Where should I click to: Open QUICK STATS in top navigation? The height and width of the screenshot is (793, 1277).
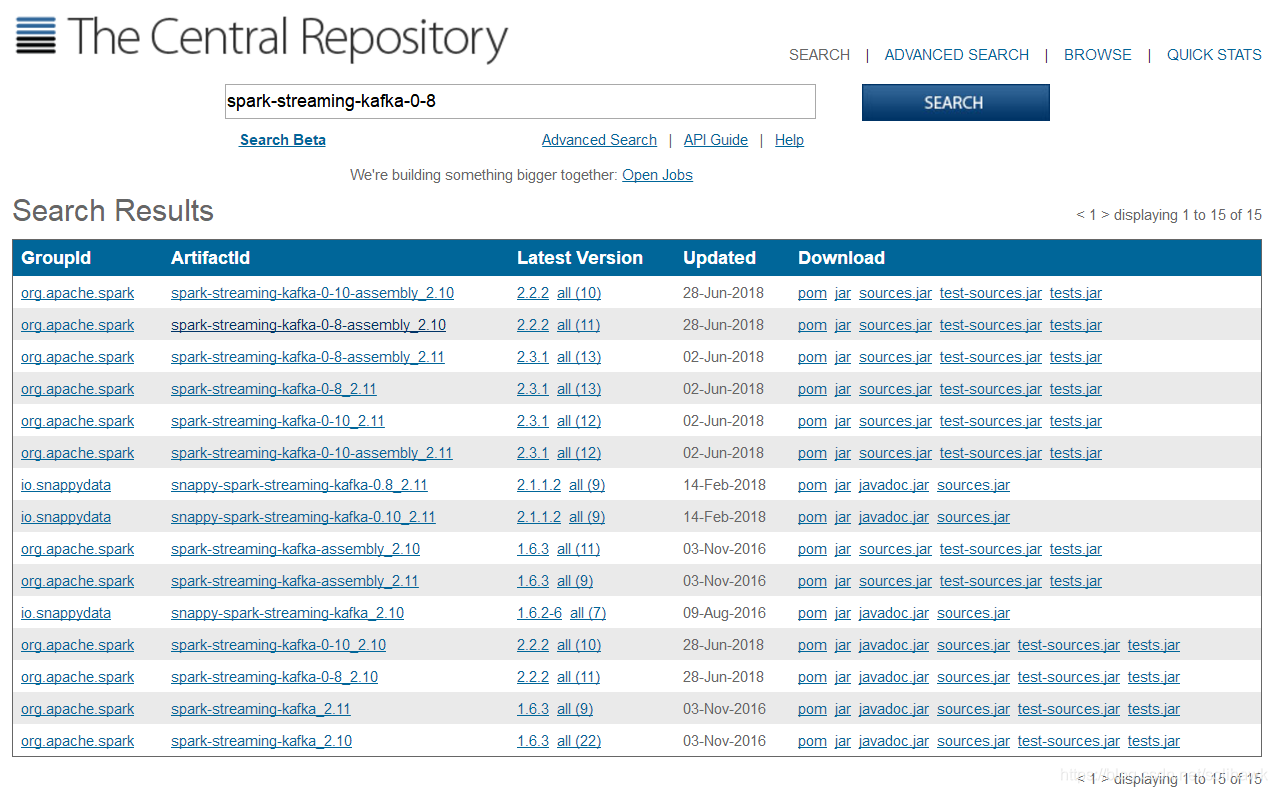[1214, 55]
